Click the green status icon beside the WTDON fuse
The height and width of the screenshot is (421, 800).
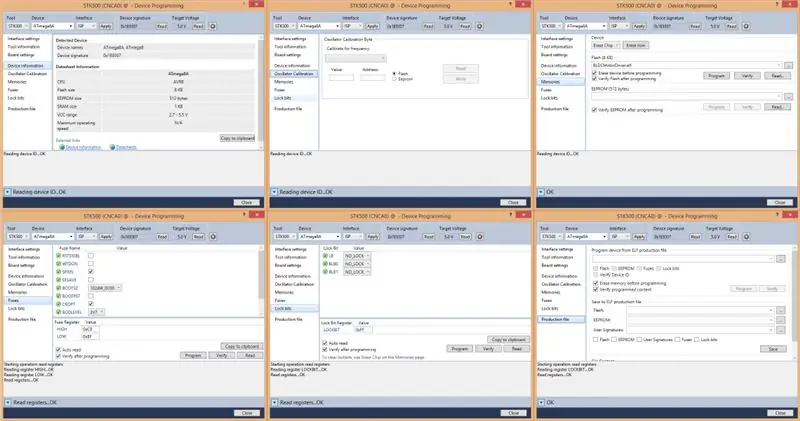59,264
